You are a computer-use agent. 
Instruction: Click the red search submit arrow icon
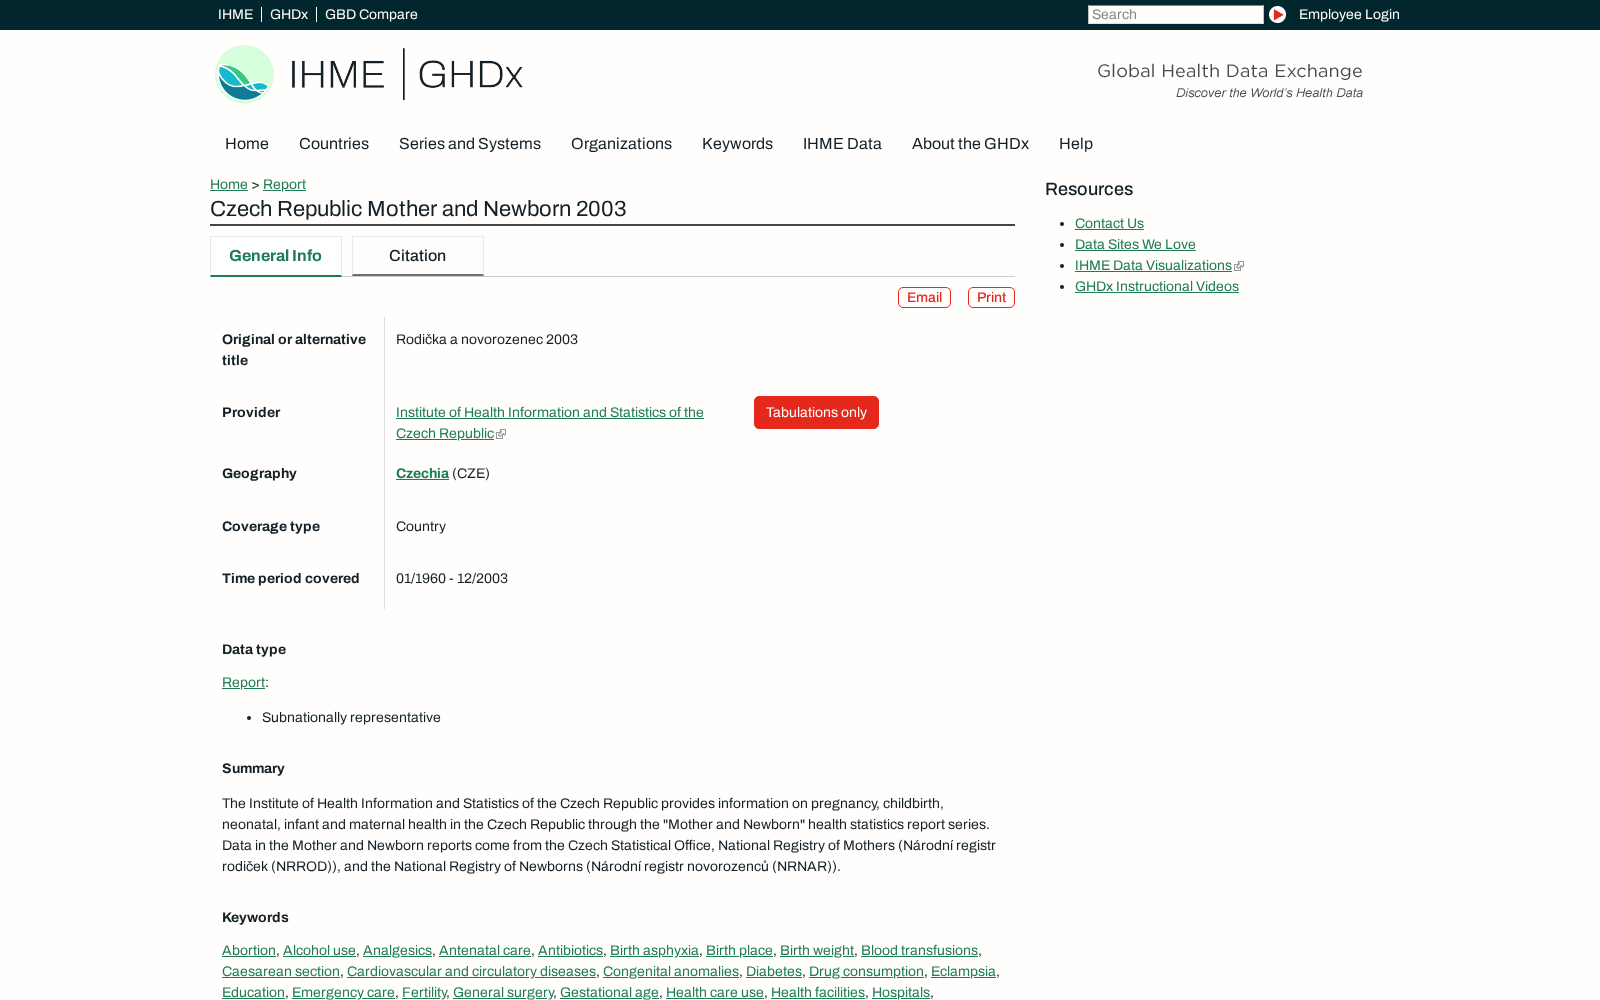pyautogui.click(x=1277, y=14)
